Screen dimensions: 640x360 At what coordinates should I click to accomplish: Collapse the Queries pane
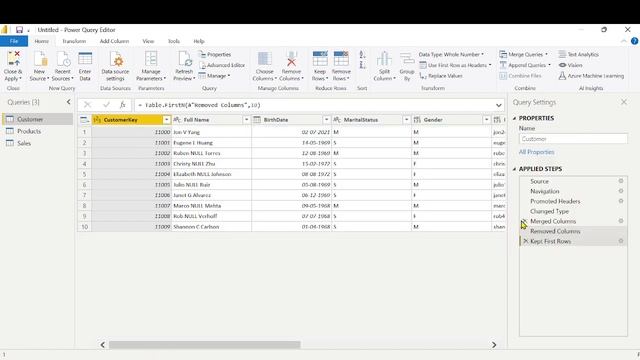click(x=69, y=102)
